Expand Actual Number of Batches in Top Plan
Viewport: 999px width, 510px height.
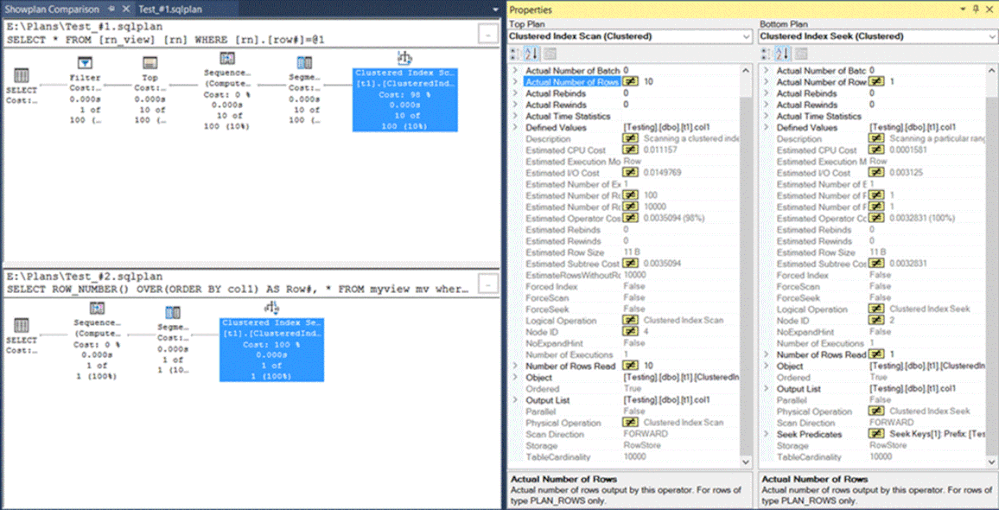click(515, 70)
